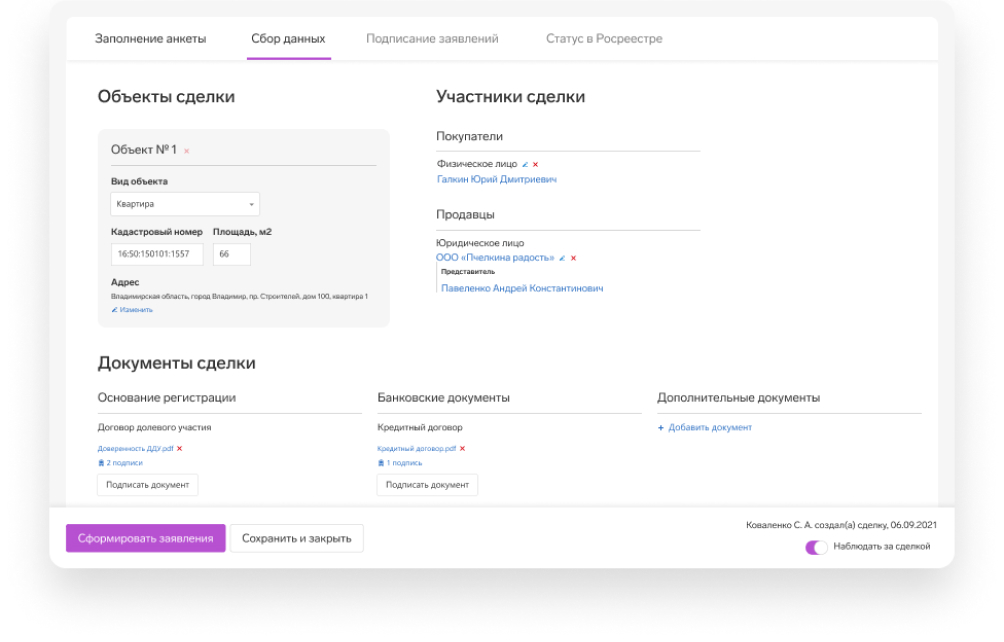The image size is (1004, 642).
Task: Delete seller ООО «Пчелкина радость» via red cross
Action: click(573, 258)
